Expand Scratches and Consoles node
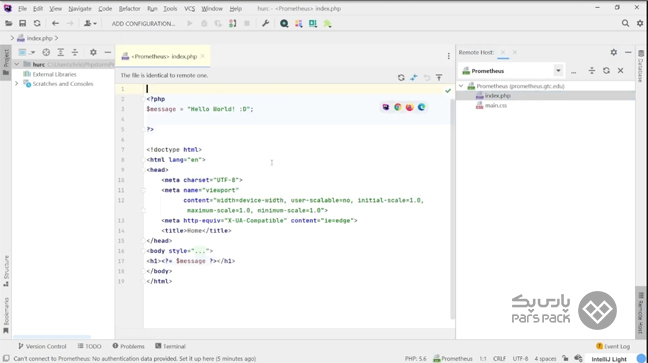 17,84
